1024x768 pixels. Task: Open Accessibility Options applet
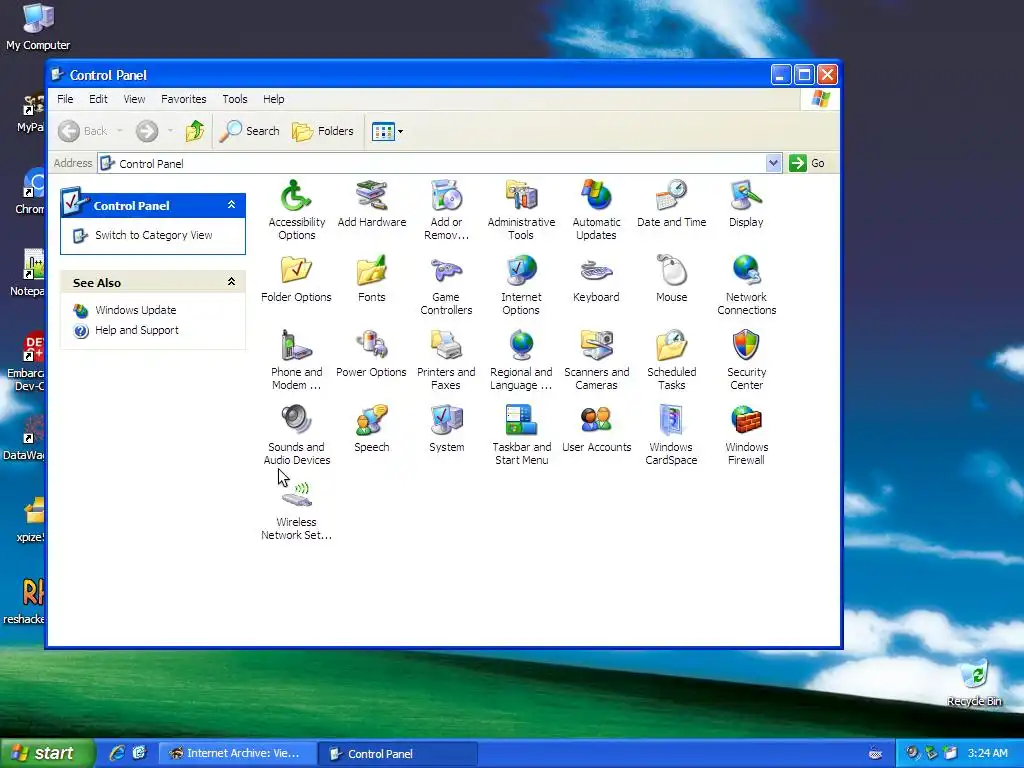coord(296,196)
